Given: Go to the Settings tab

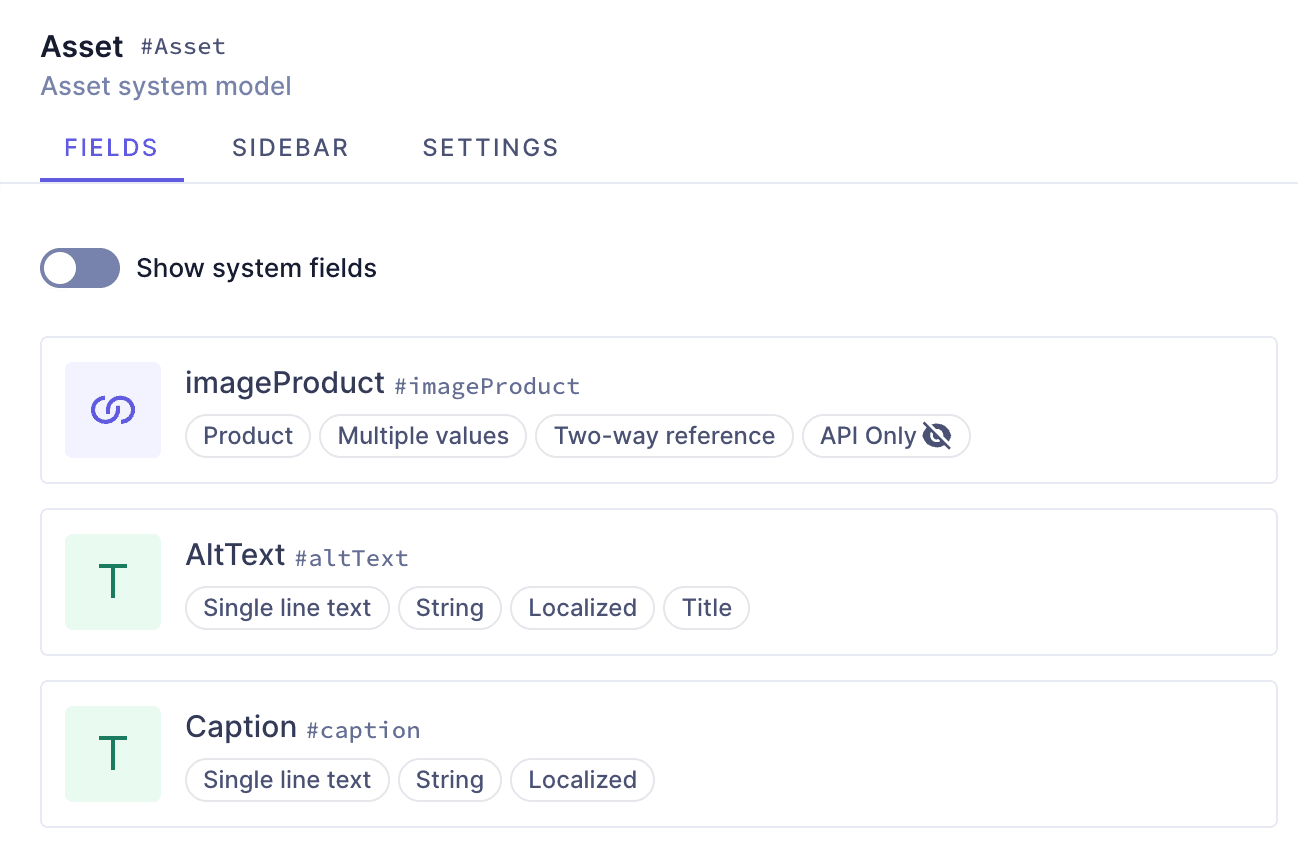Looking at the screenshot, I should (x=490, y=148).
